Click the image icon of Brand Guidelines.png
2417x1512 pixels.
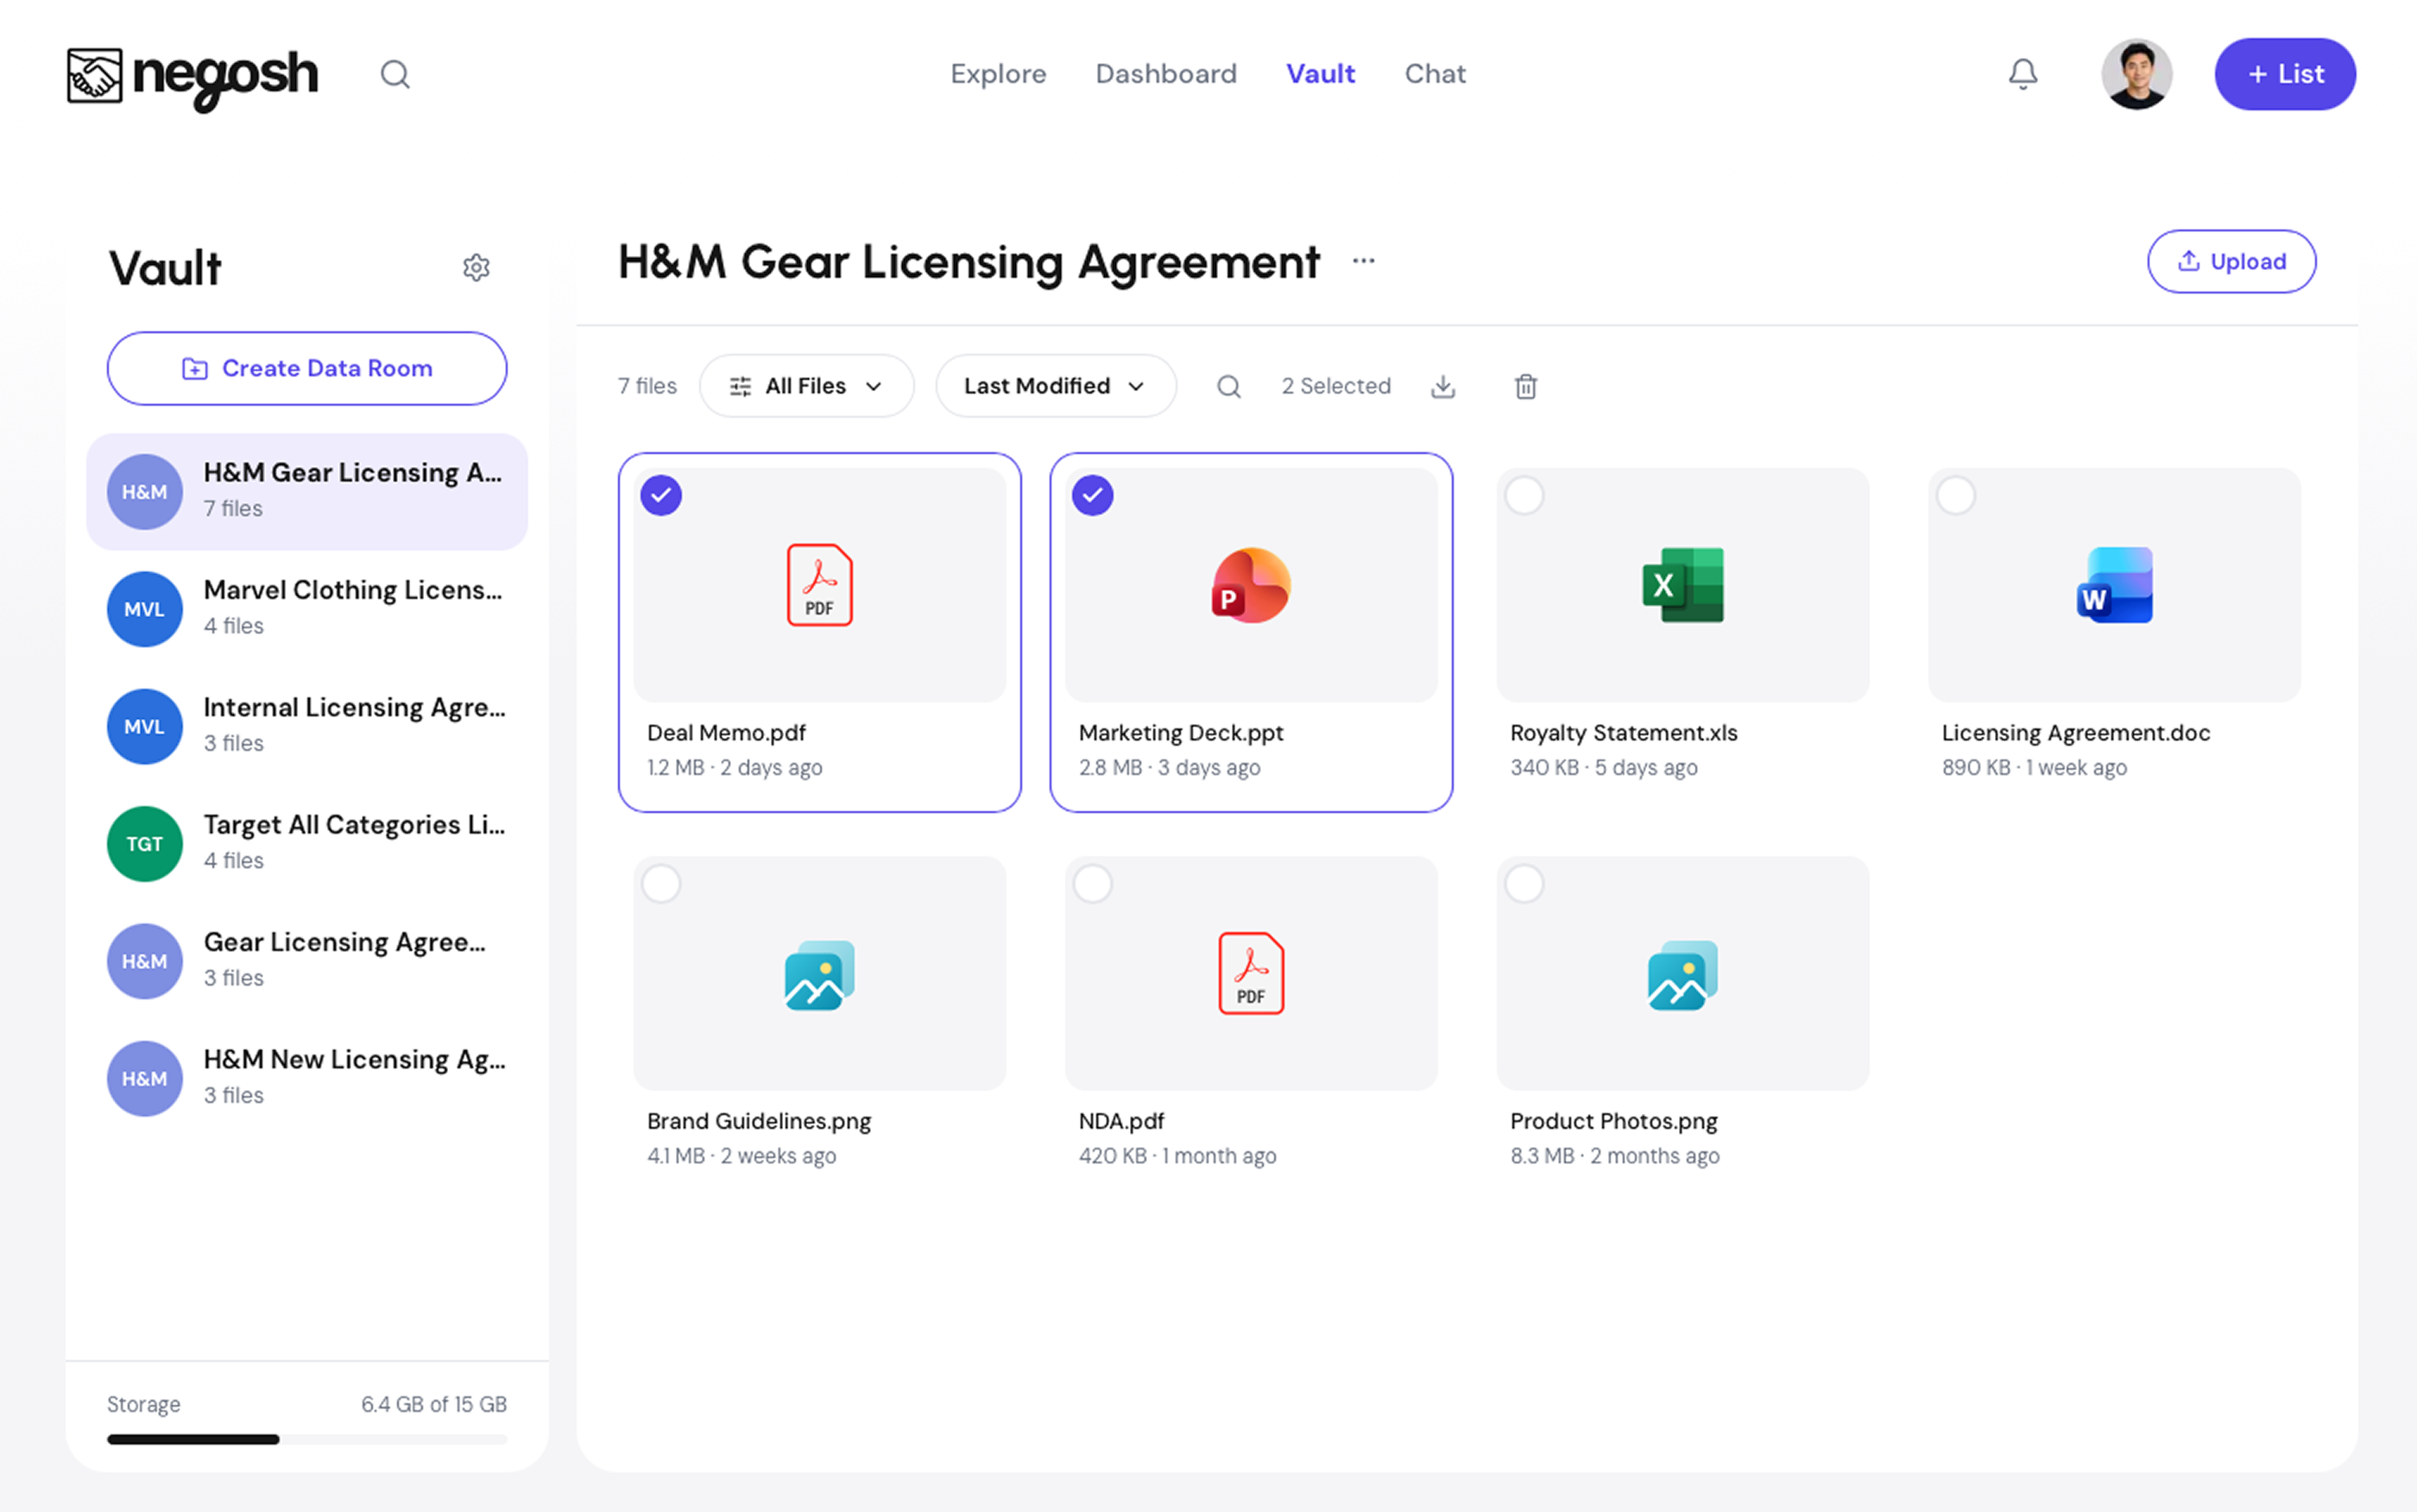coord(819,974)
